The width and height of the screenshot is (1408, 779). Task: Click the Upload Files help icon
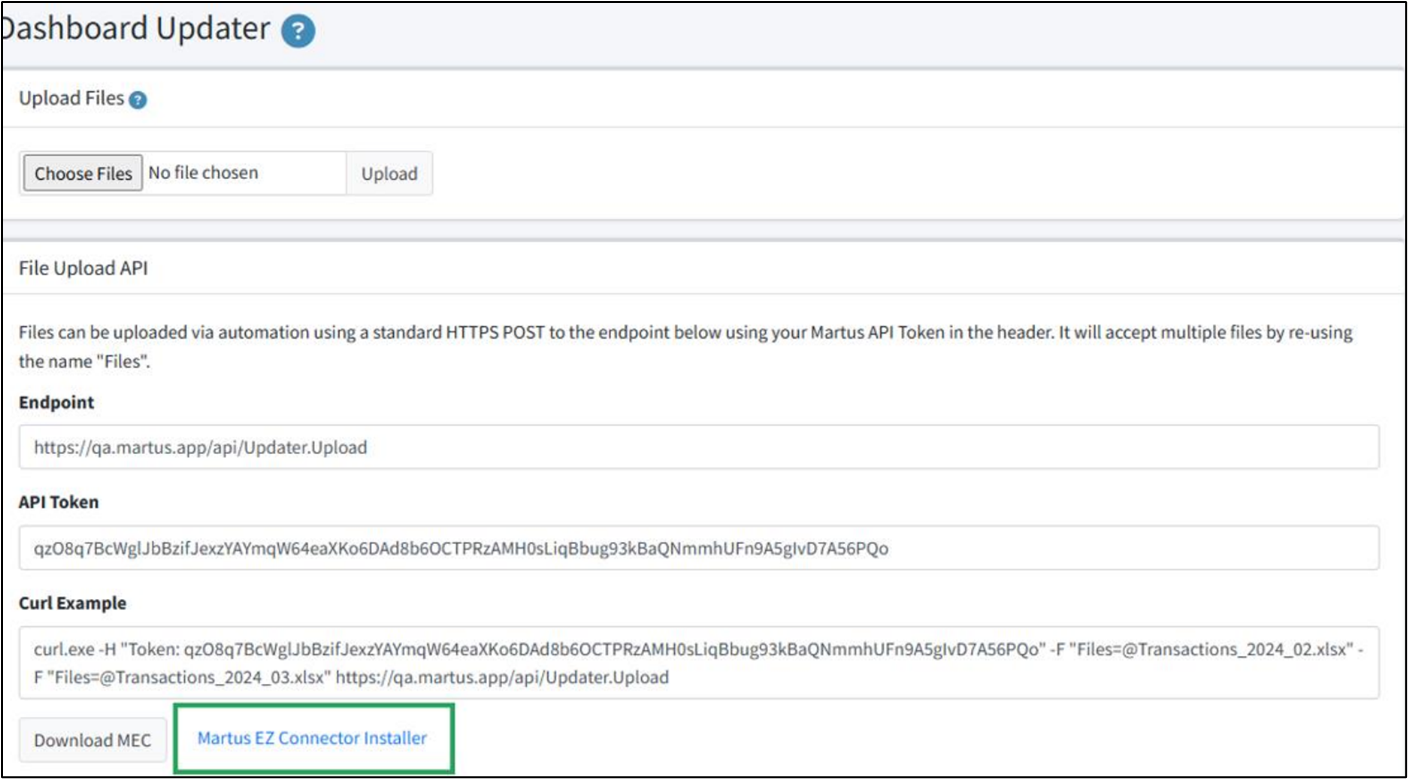click(138, 100)
